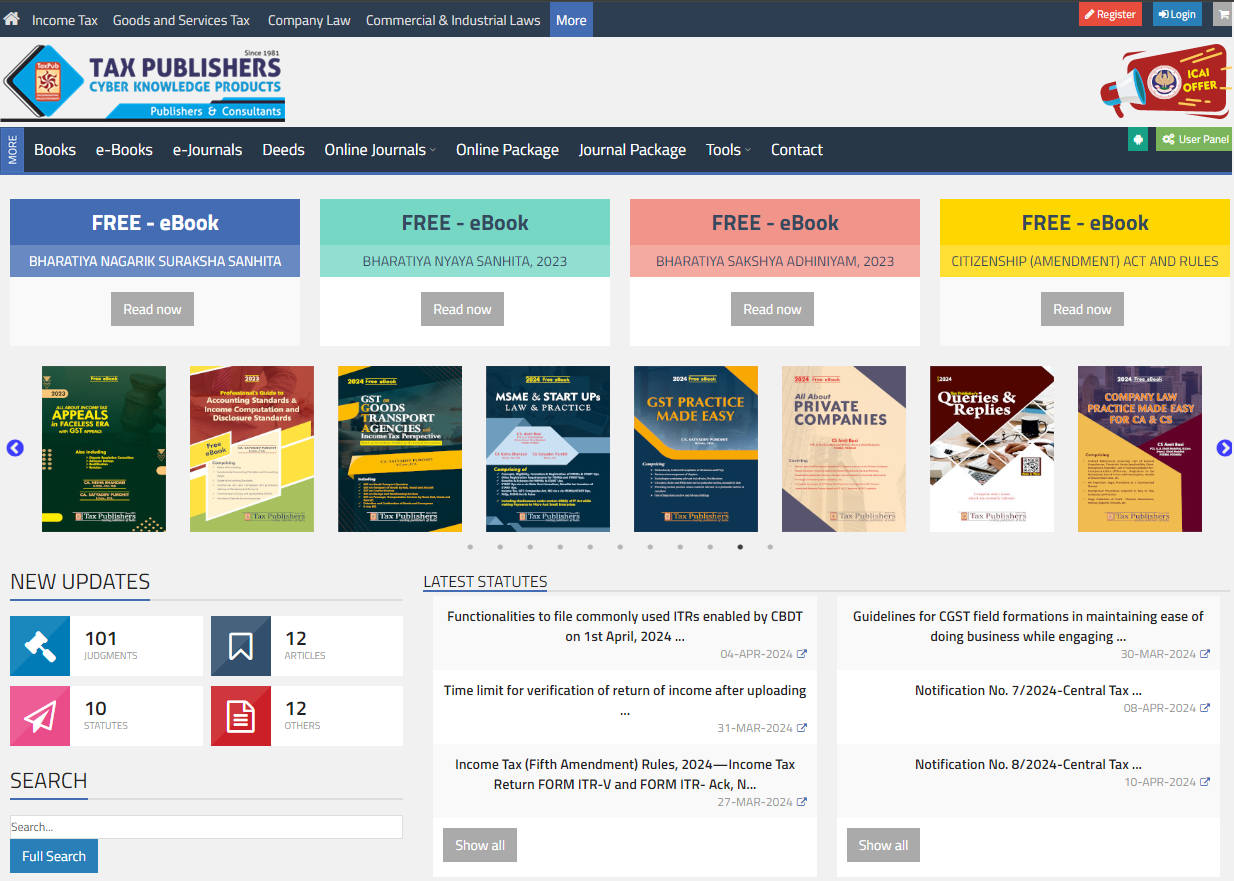
Task: Click the shopping cart icon
Action: pyautogui.click(x=1222, y=14)
